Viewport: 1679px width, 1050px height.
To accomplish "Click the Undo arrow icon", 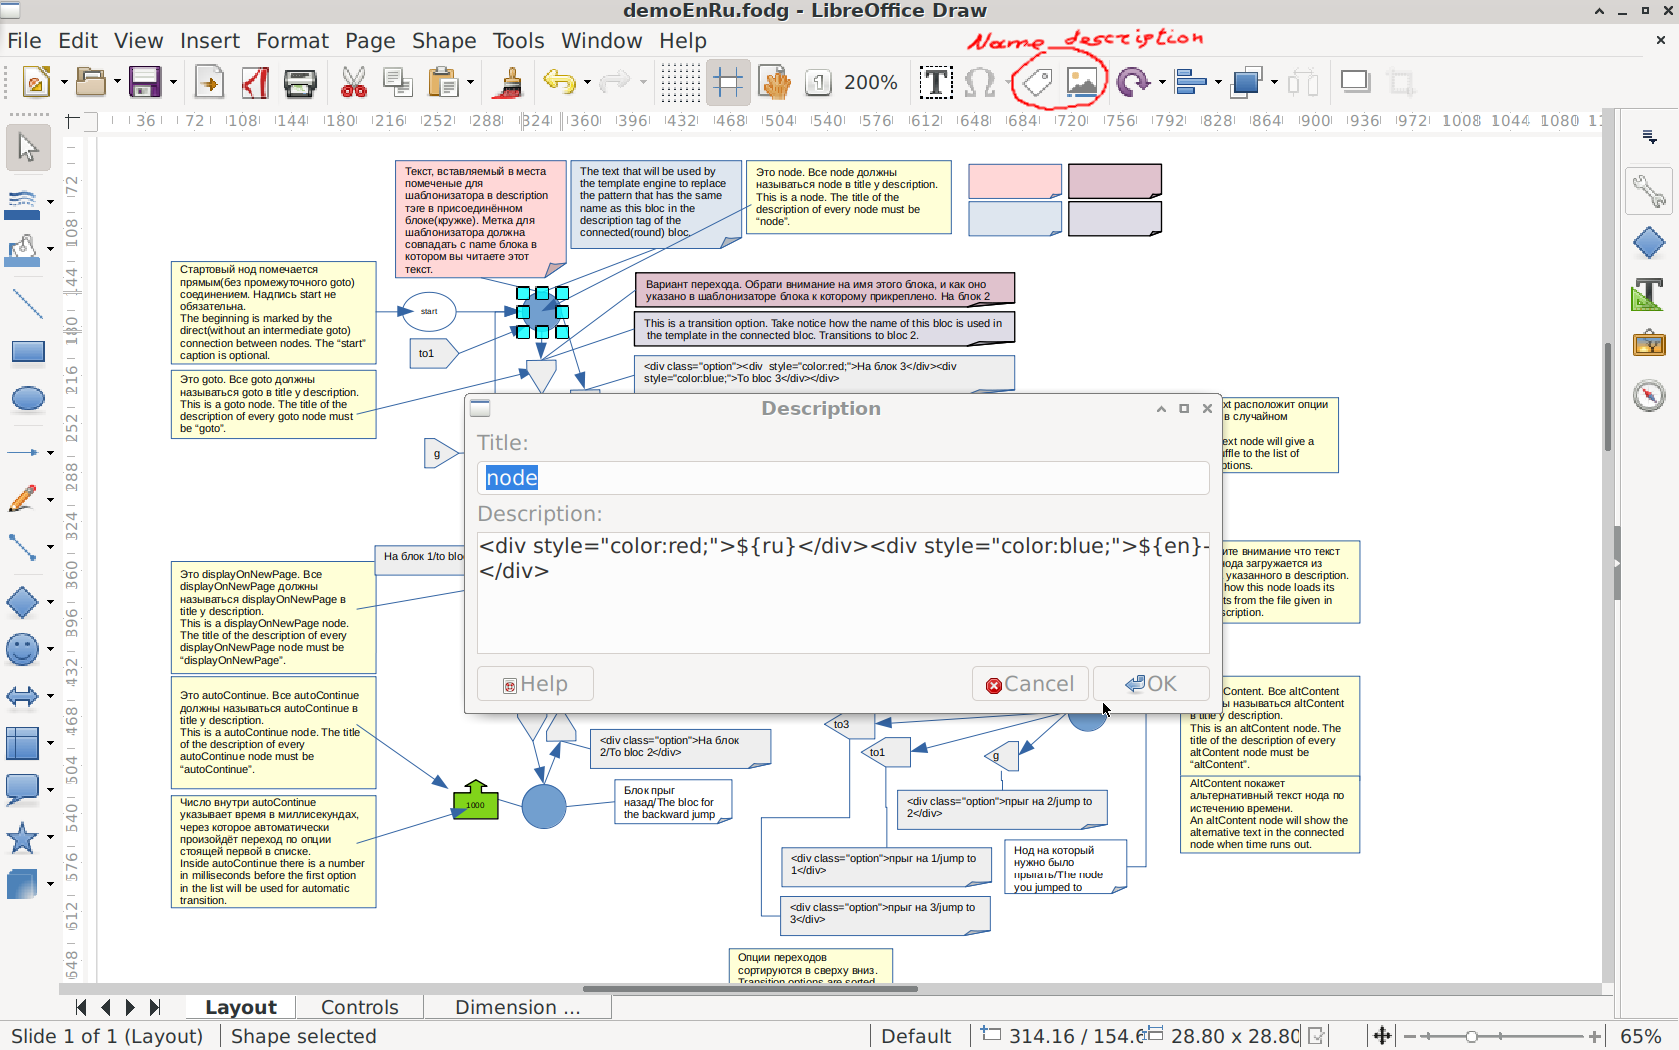I will coord(560,82).
